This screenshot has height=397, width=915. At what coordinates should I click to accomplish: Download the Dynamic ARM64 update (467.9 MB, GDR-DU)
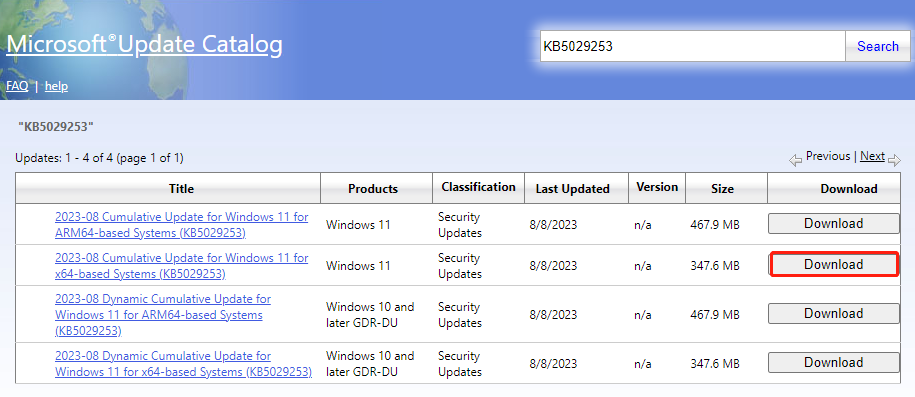coord(833,314)
